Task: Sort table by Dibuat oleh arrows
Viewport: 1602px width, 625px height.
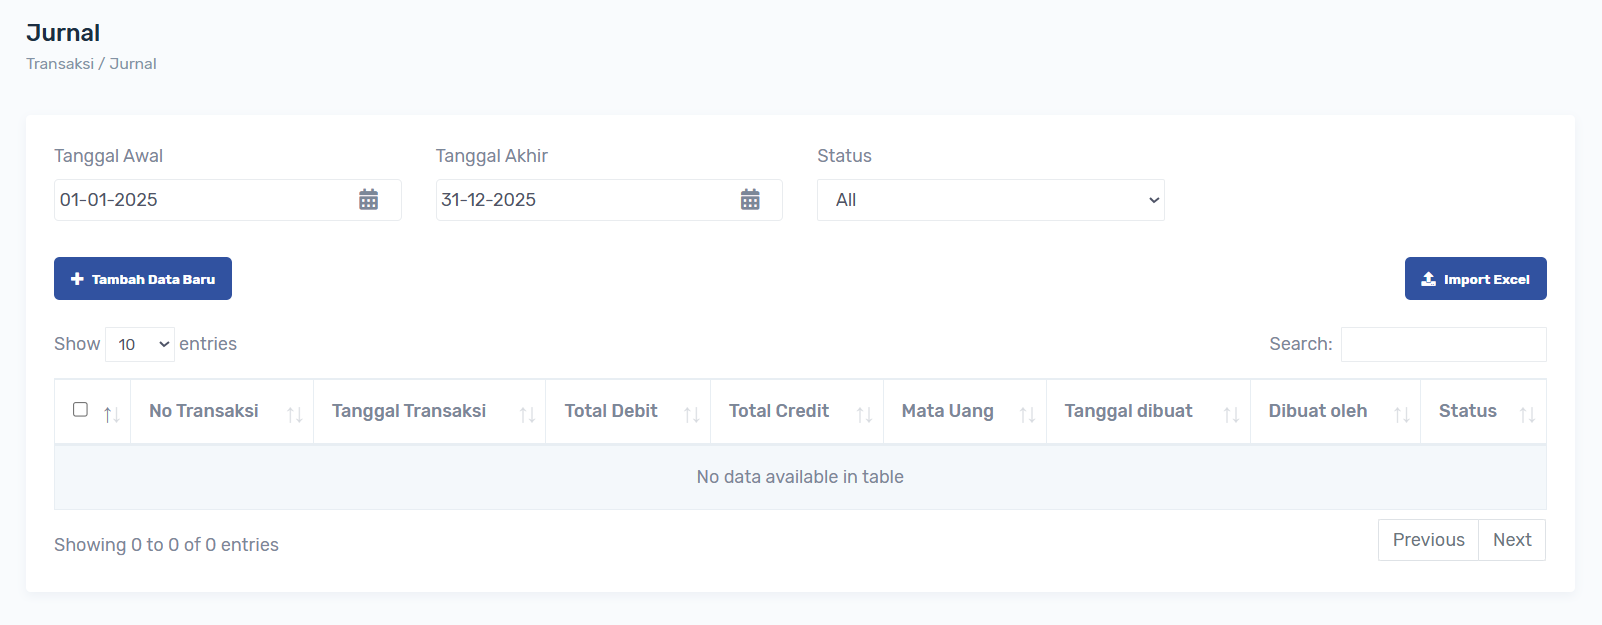Action: coord(1401,414)
